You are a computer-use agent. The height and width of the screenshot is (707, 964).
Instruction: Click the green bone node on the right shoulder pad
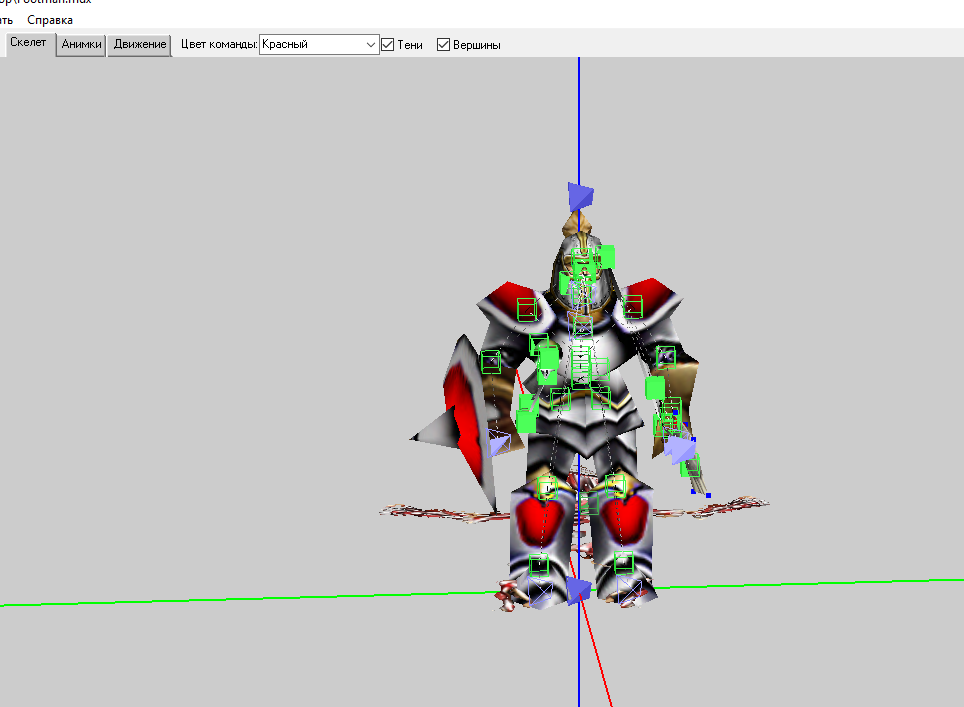pyautogui.click(x=632, y=307)
